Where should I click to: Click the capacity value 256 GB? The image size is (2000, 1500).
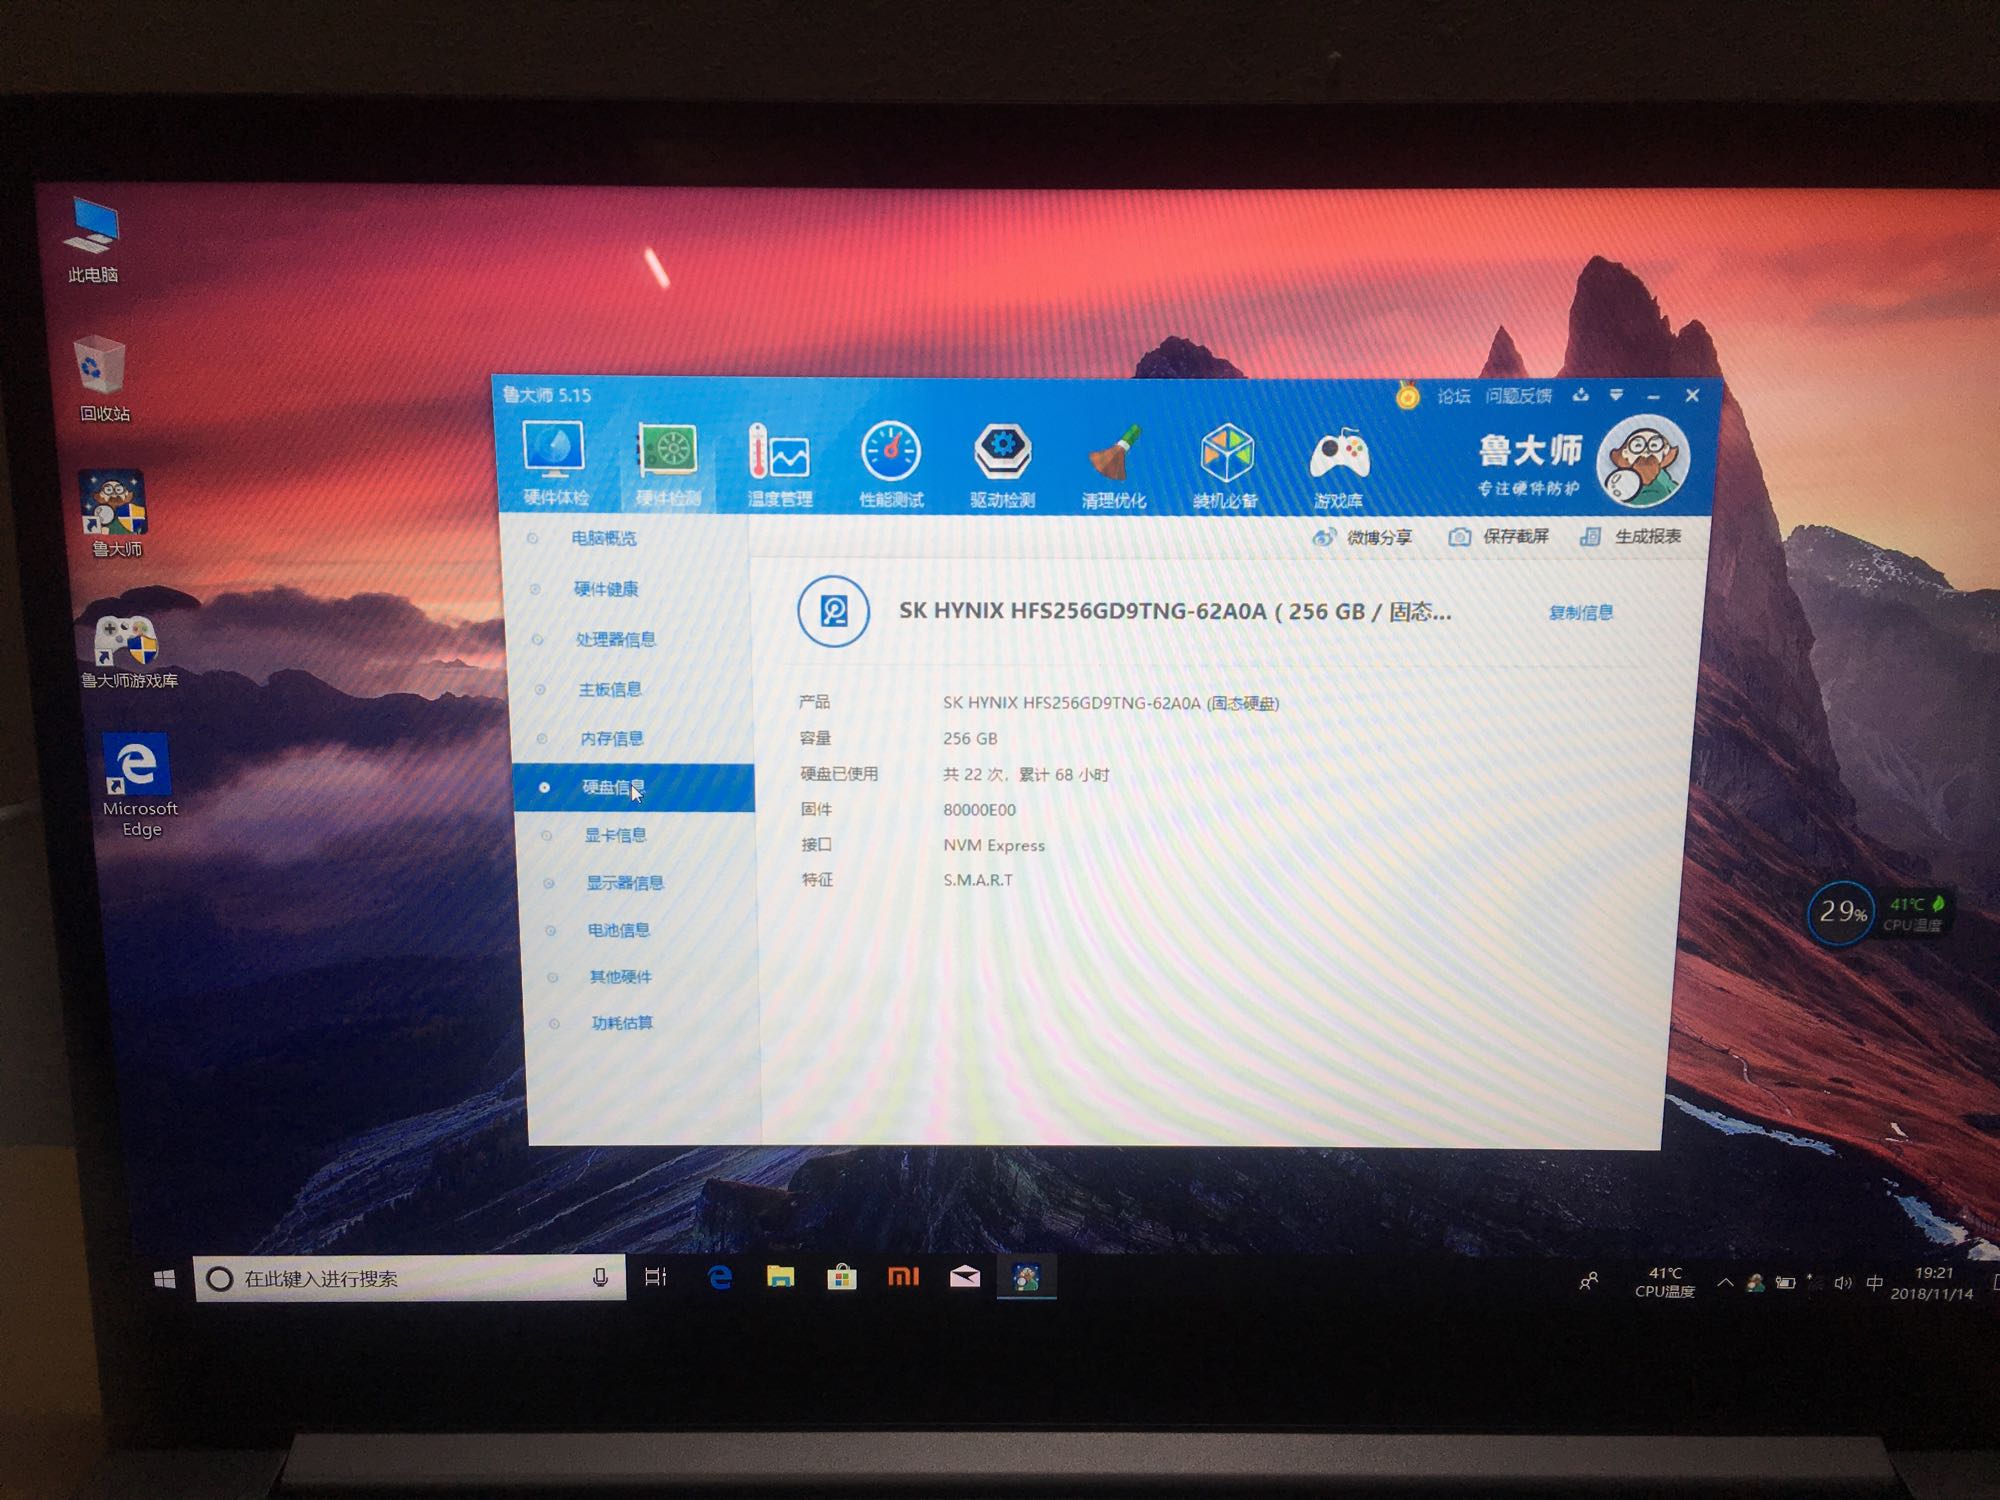coord(970,739)
